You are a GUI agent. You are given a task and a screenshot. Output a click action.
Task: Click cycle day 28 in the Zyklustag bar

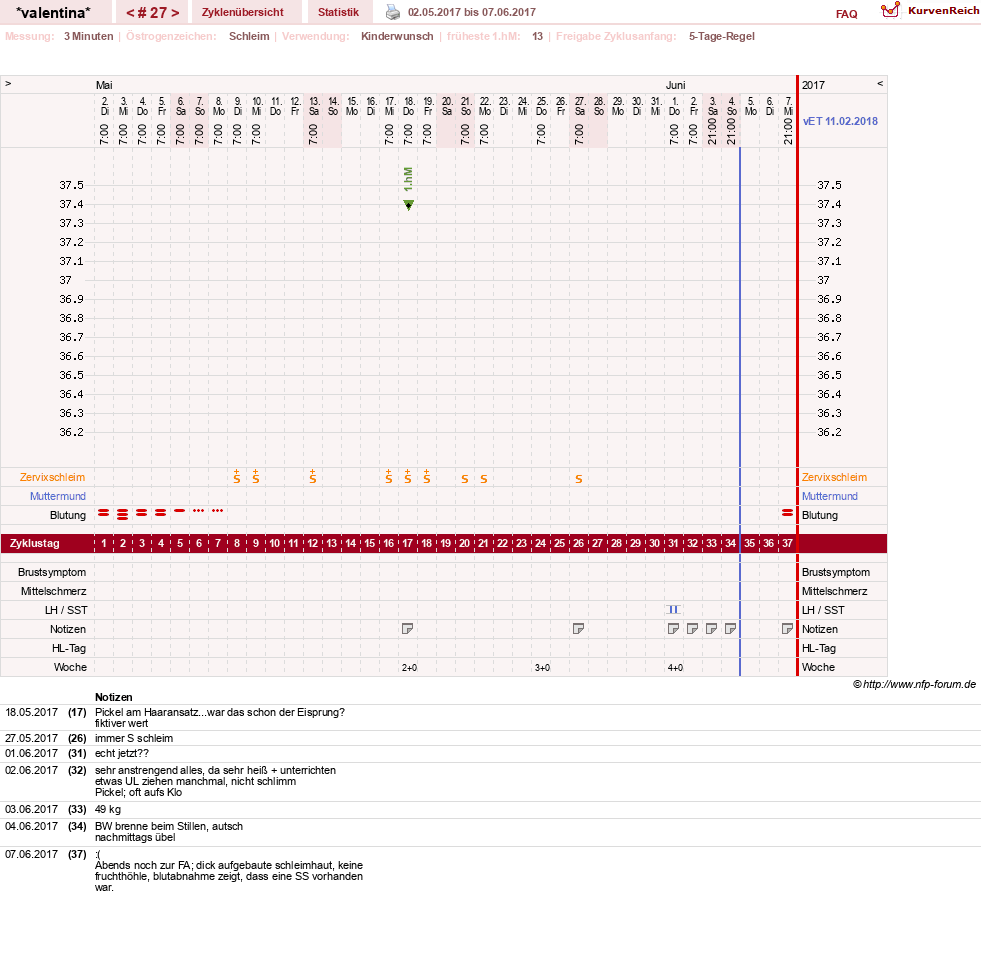click(616, 543)
